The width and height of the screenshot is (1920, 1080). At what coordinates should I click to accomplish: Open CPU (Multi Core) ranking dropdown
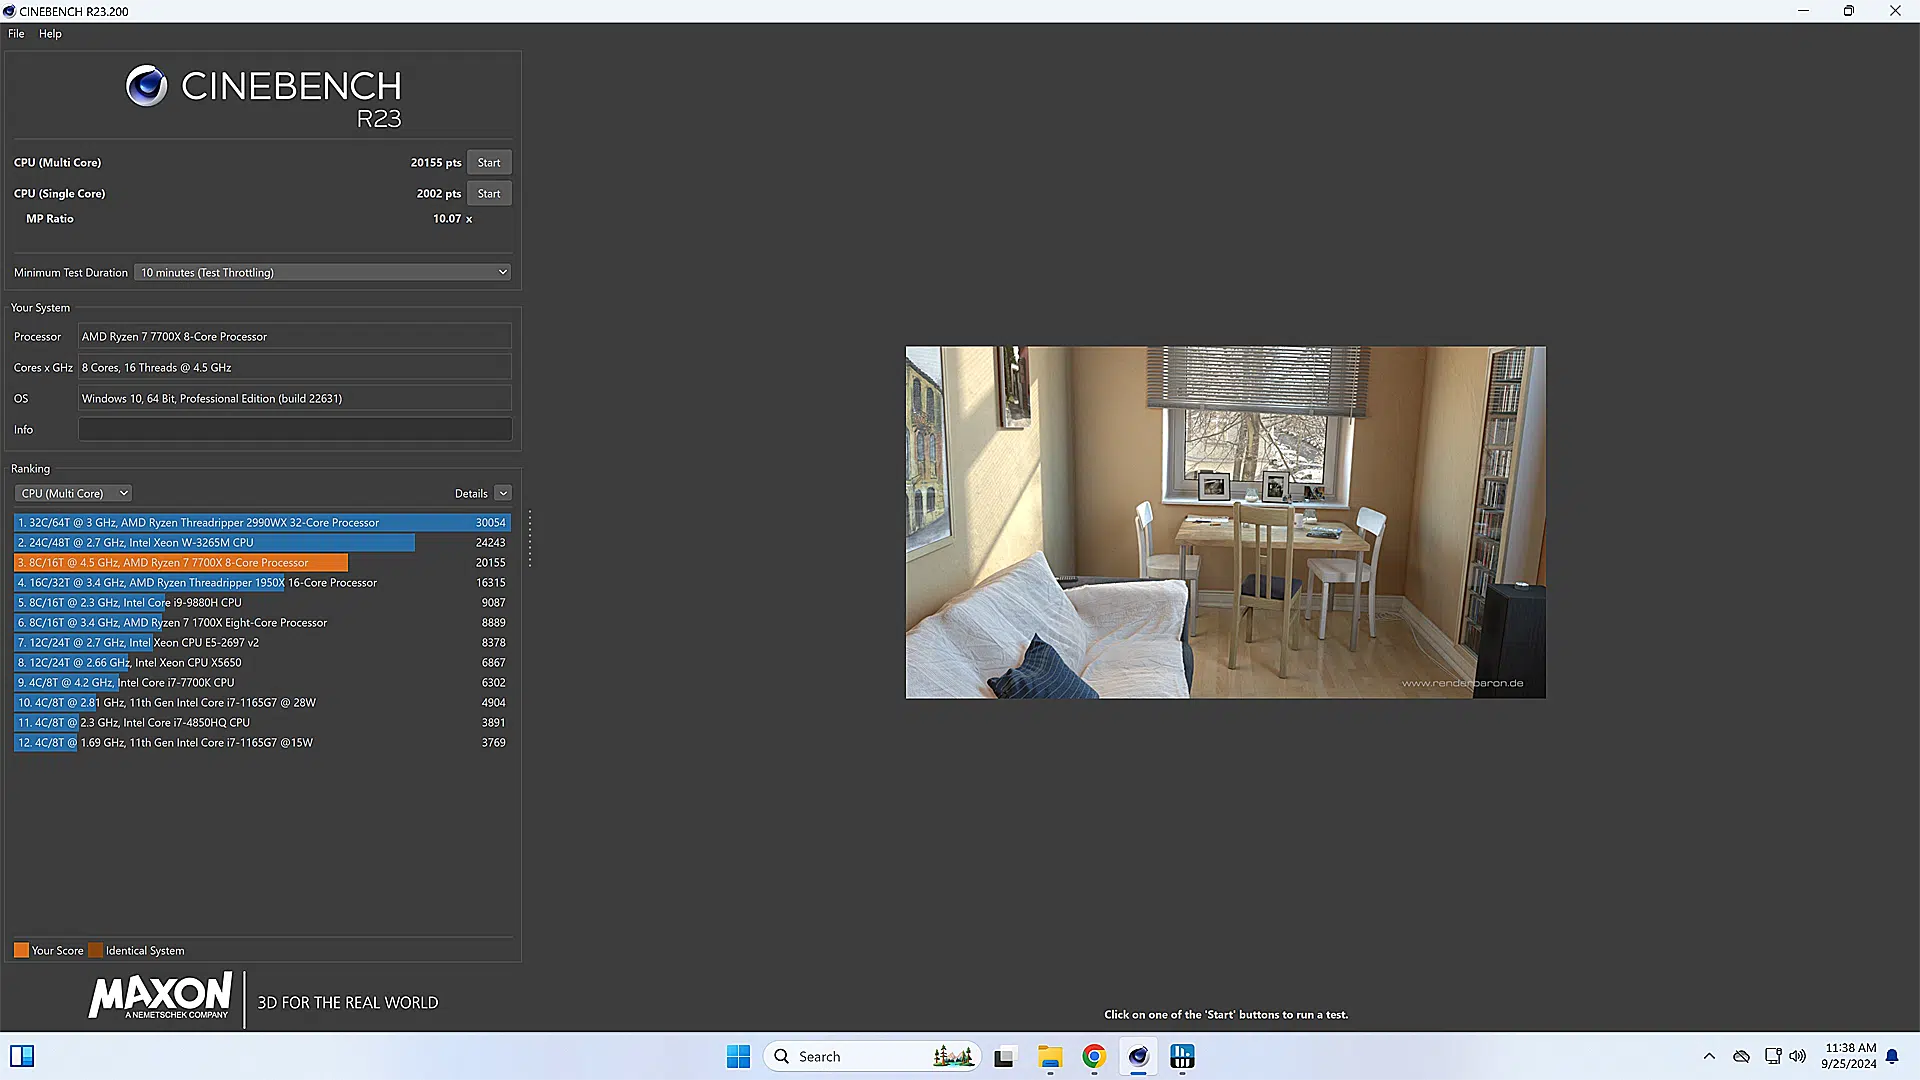(x=73, y=493)
